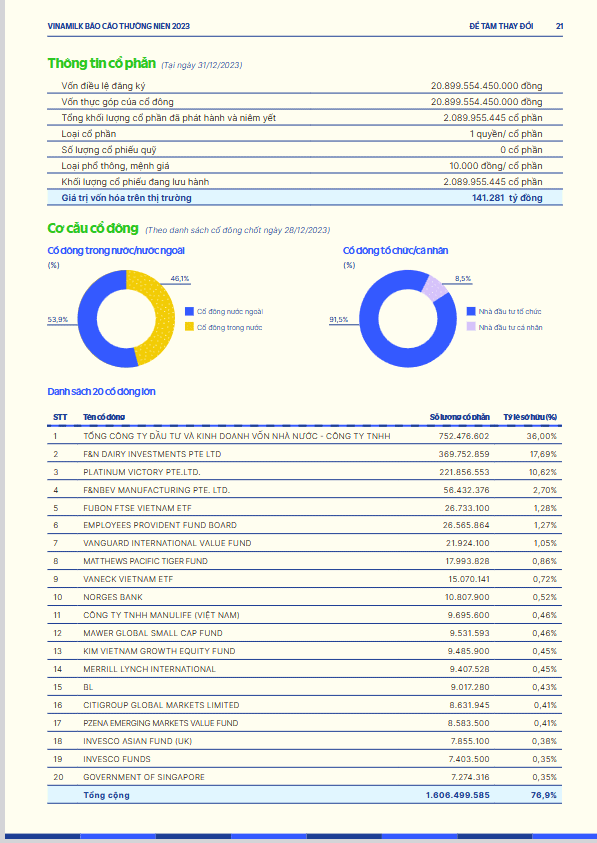This screenshot has height=843, width=597.
Task: Click the yellow 'Cổ đông trong nước' legend swatch
Action: [189, 327]
